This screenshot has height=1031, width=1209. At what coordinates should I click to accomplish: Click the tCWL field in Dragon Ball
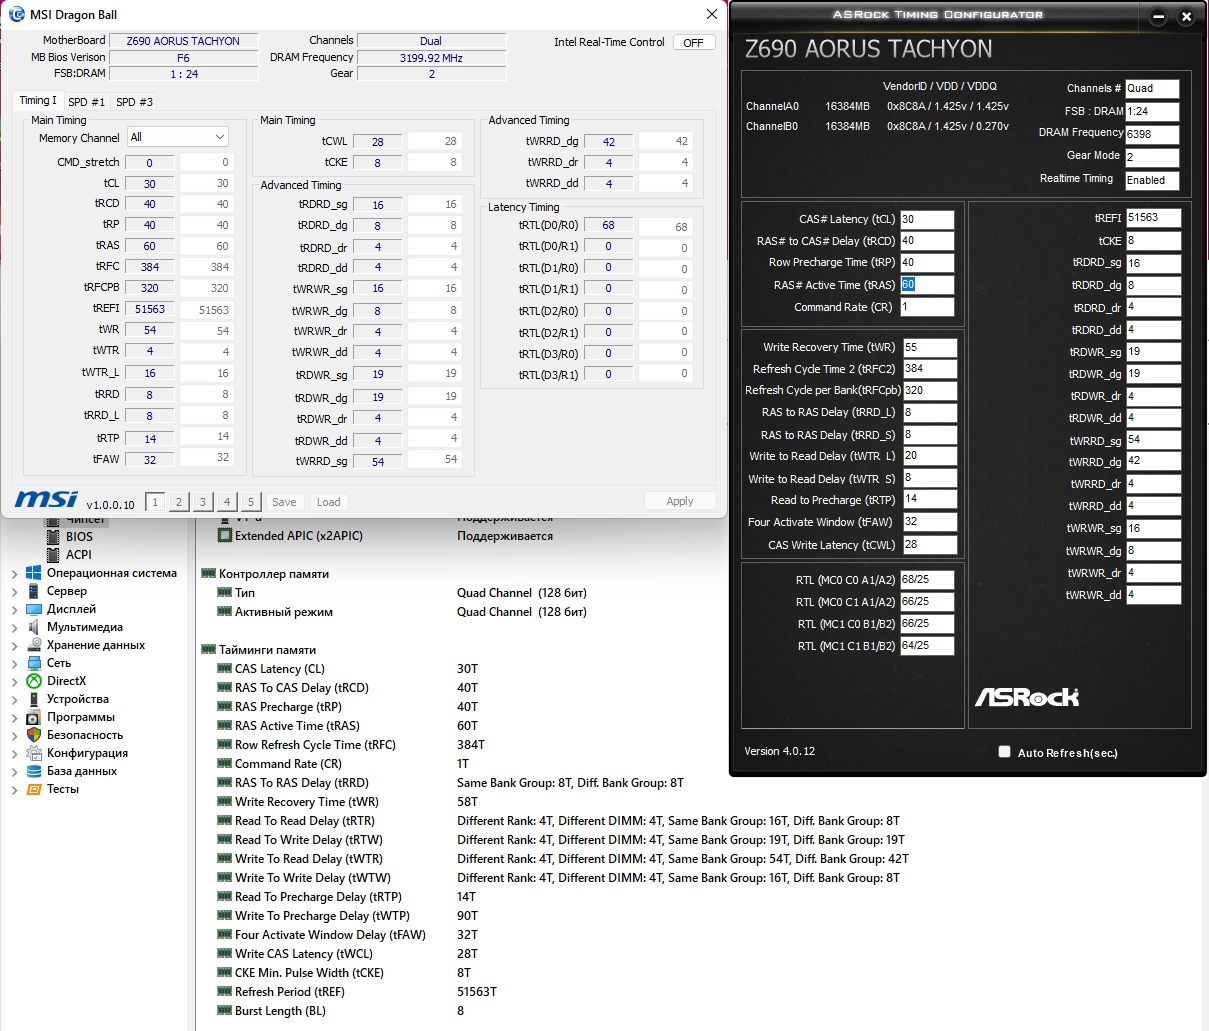point(377,142)
